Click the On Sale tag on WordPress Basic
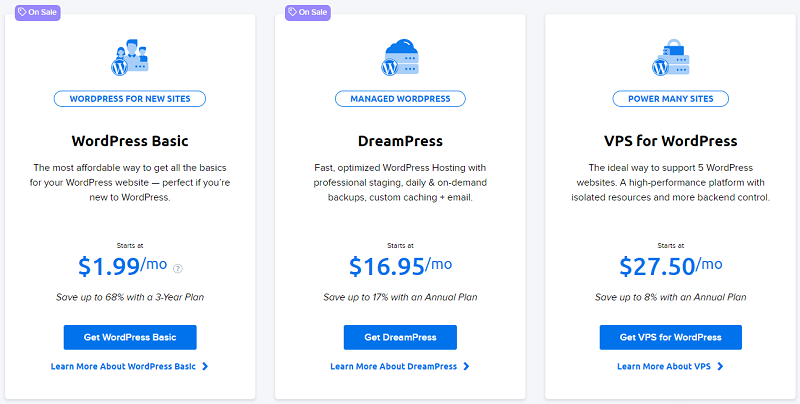The height and width of the screenshot is (404, 800). (x=38, y=12)
